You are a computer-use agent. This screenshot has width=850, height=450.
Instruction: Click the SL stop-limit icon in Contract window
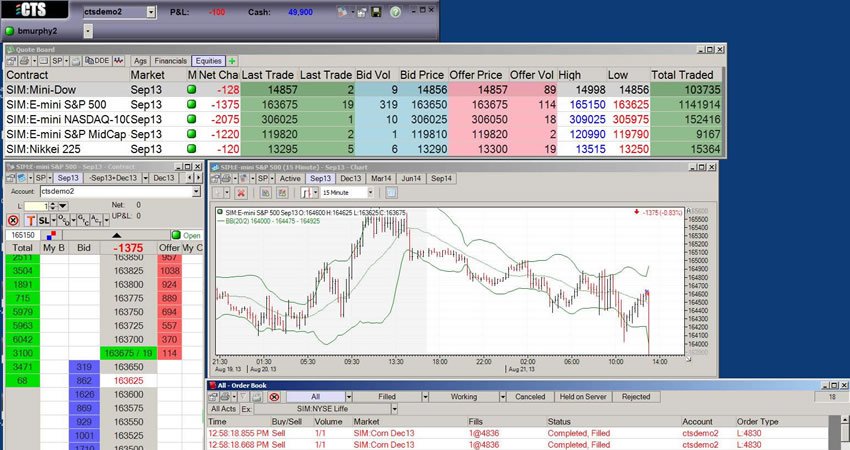click(44, 221)
